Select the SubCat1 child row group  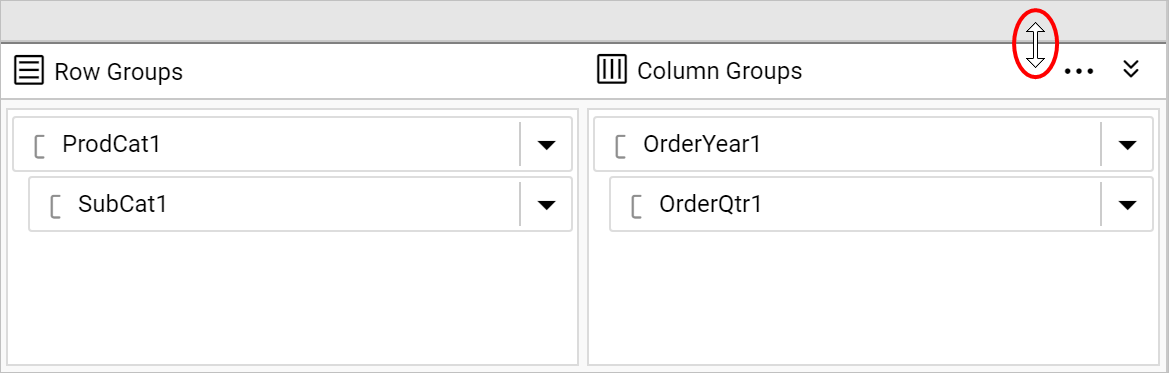(300, 204)
